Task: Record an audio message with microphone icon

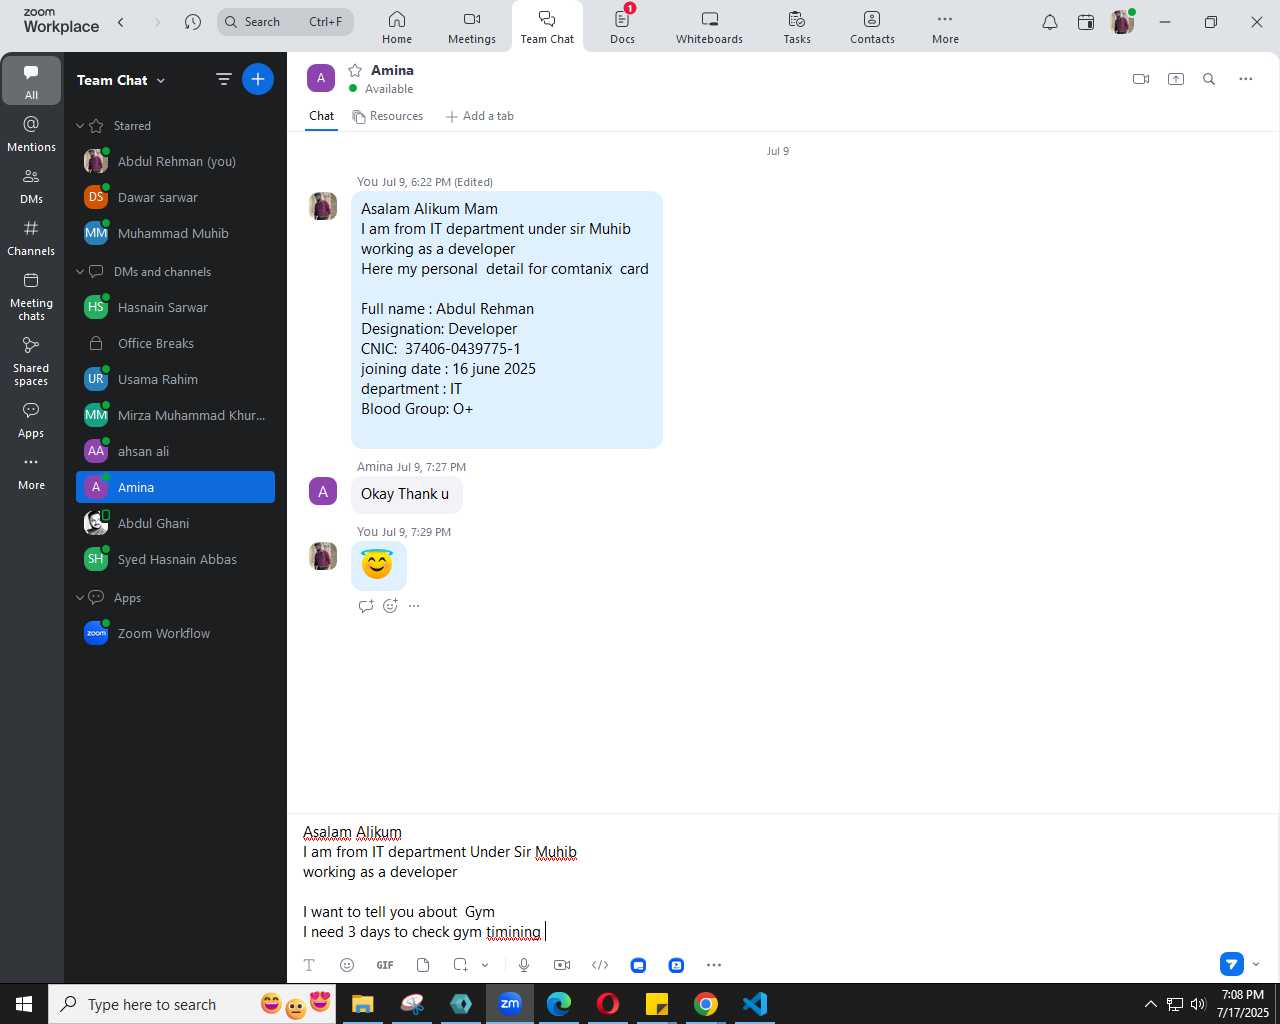Action: [524, 965]
